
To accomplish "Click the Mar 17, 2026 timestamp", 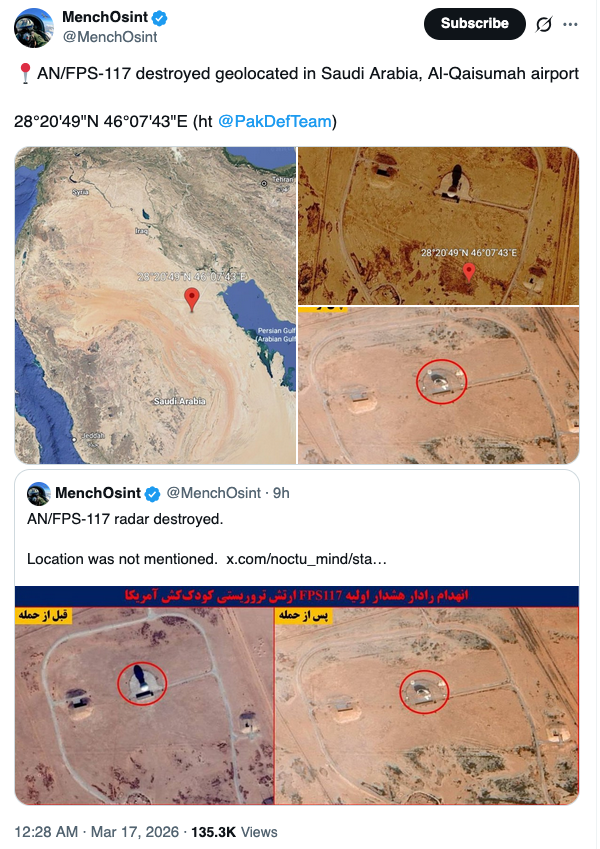I will [134, 832].
